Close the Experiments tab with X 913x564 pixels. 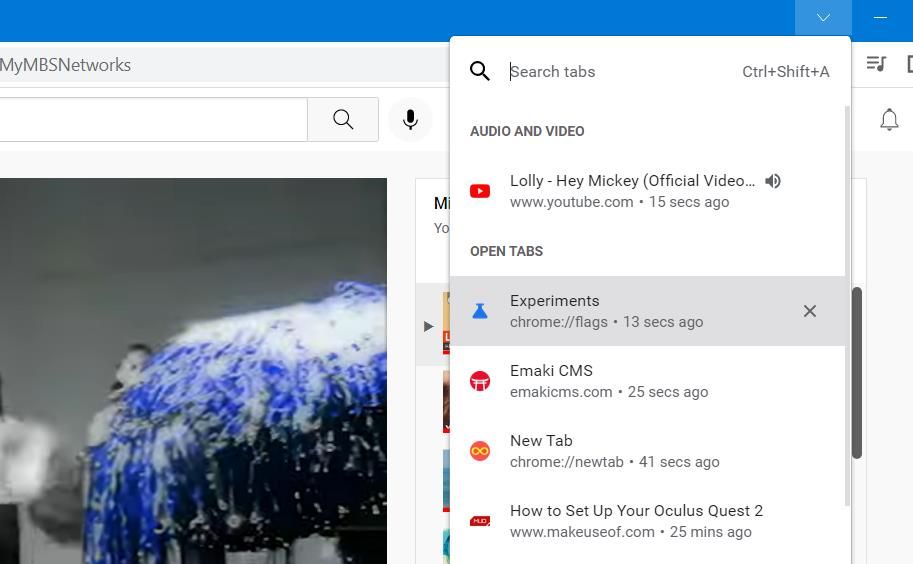coord(809,311)
